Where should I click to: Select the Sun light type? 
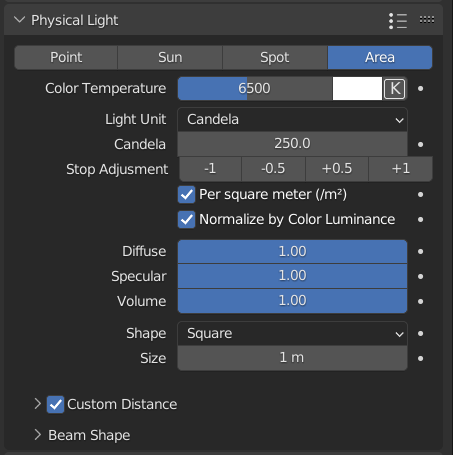[x=170, y=57]
